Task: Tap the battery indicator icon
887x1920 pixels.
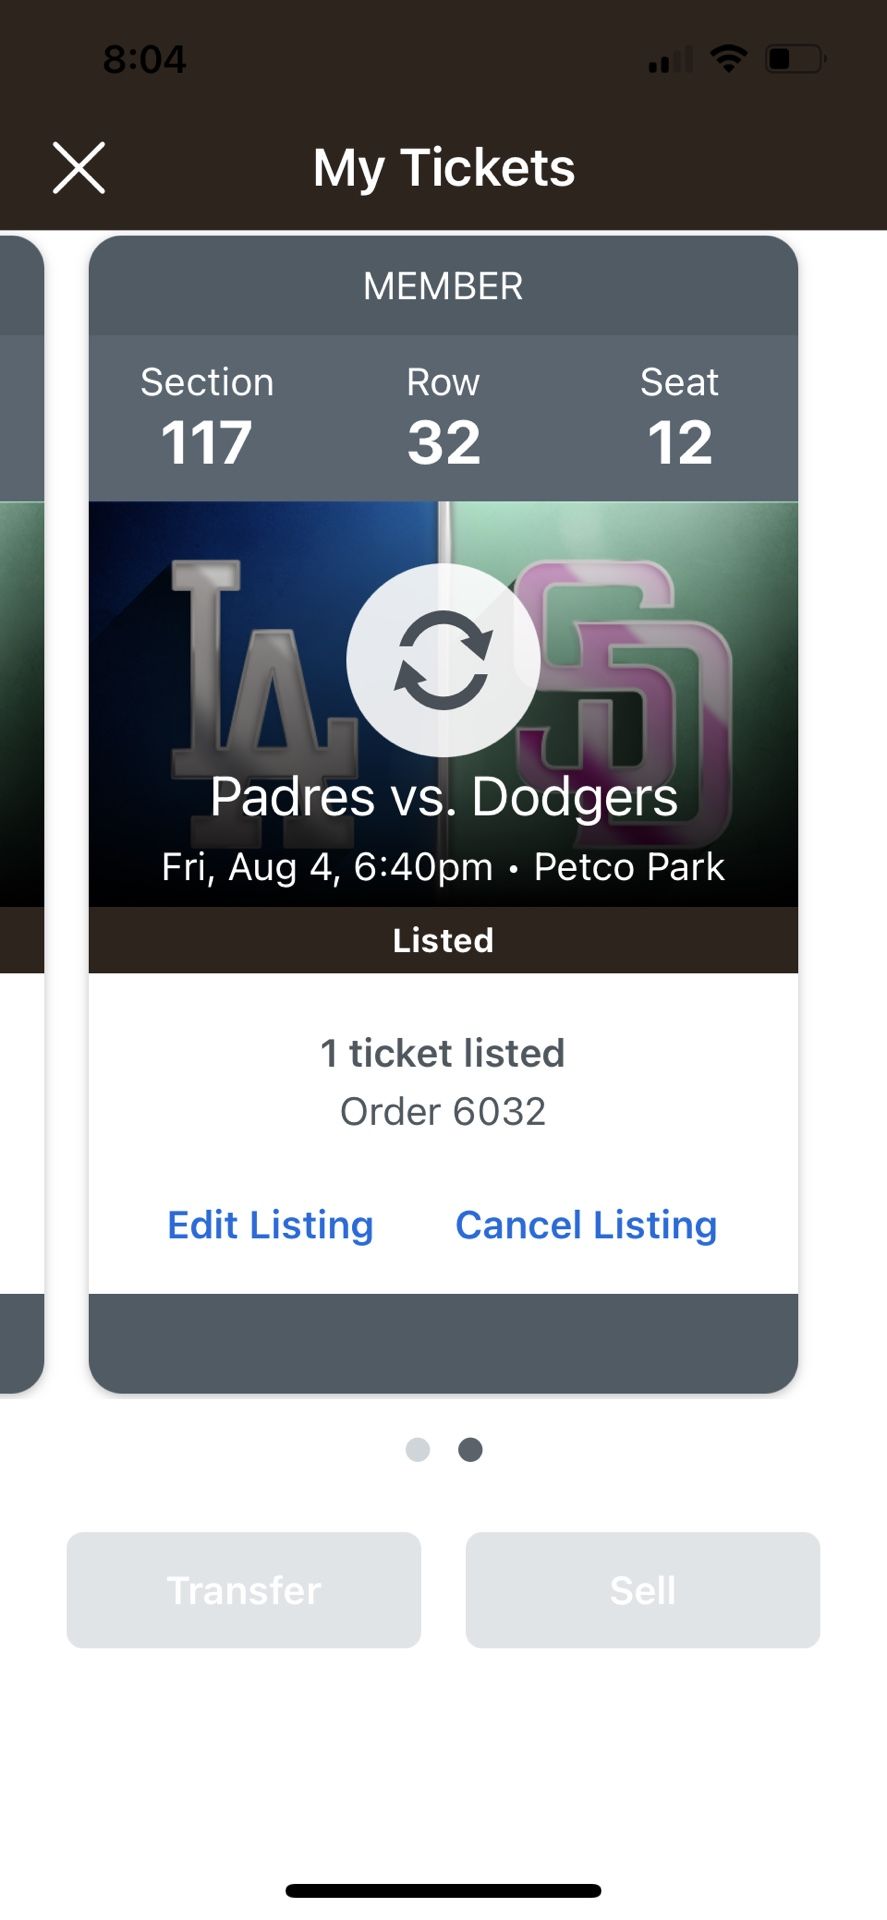Action: tap(794, 59)
